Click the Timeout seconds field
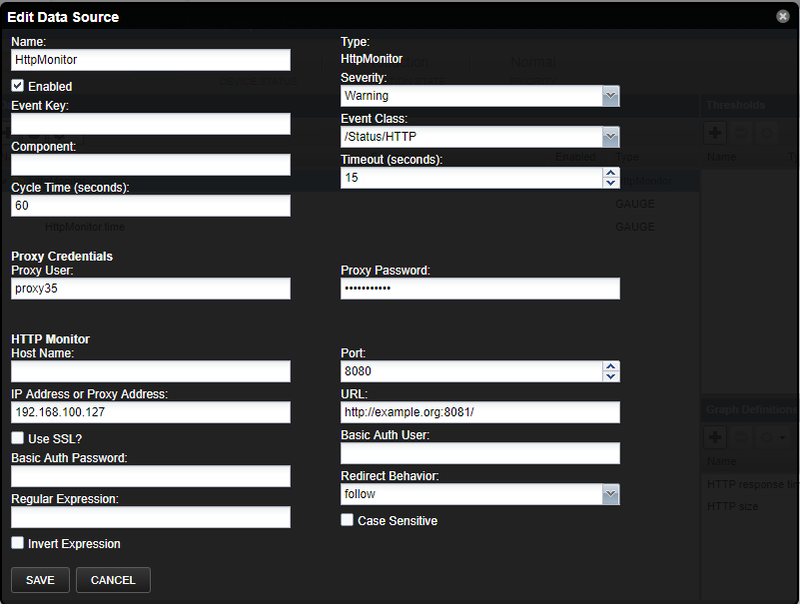 click(471, 178)
